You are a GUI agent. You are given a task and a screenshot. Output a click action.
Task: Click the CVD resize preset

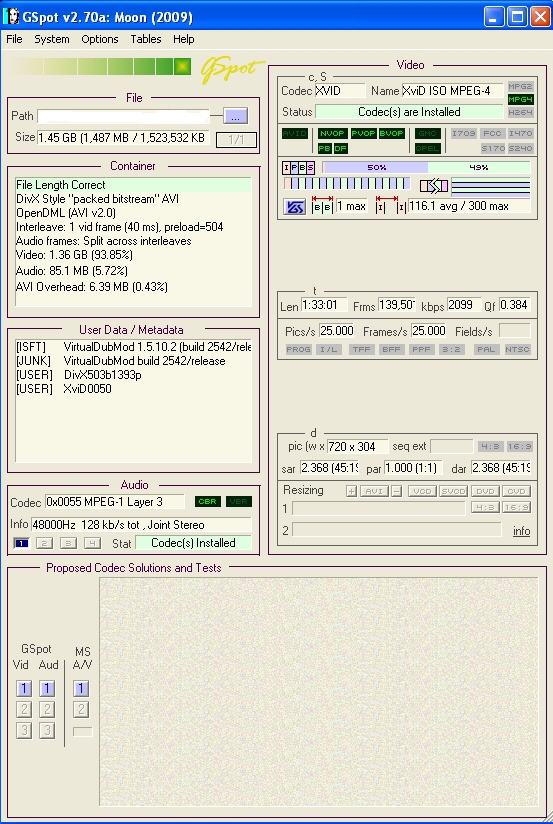[516, 491]
